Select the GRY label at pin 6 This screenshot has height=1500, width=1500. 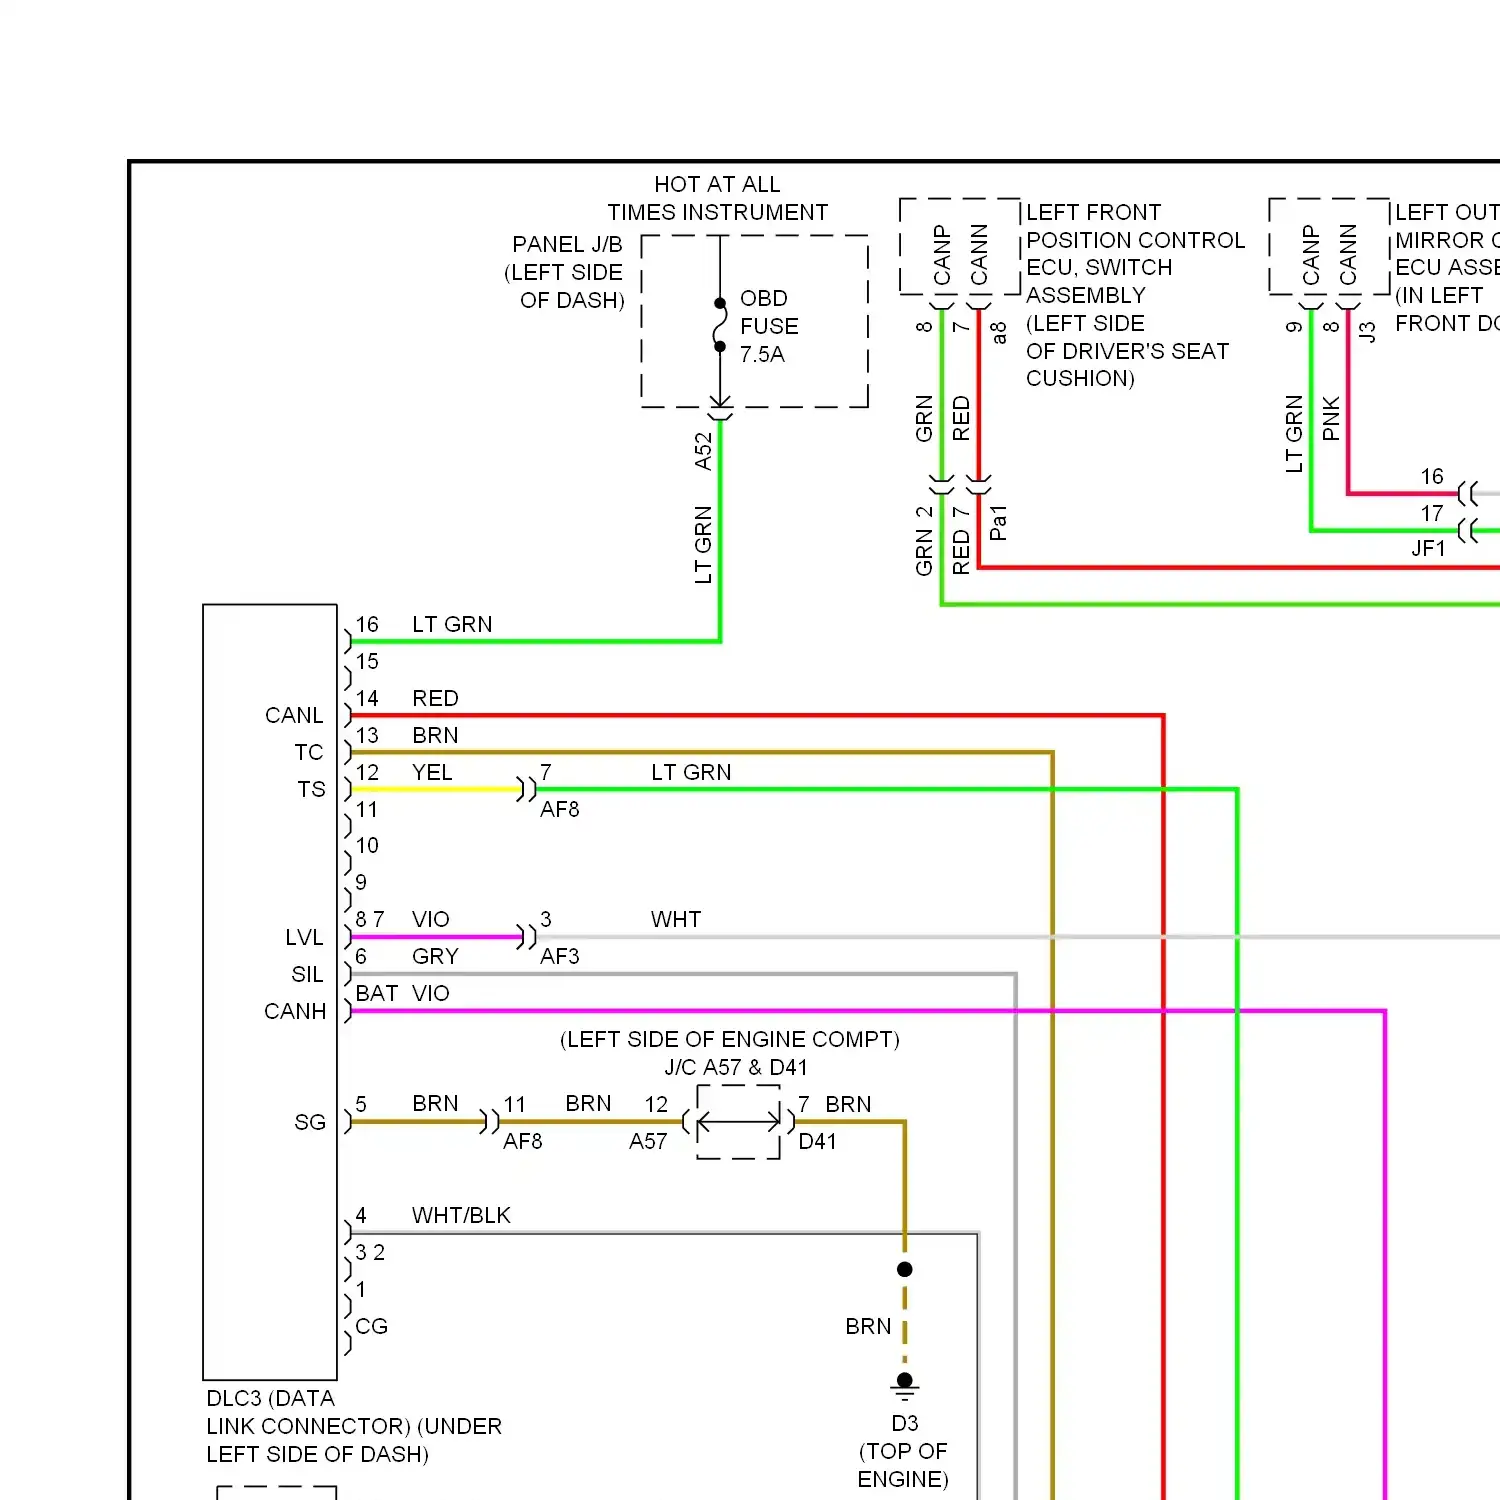435,956
